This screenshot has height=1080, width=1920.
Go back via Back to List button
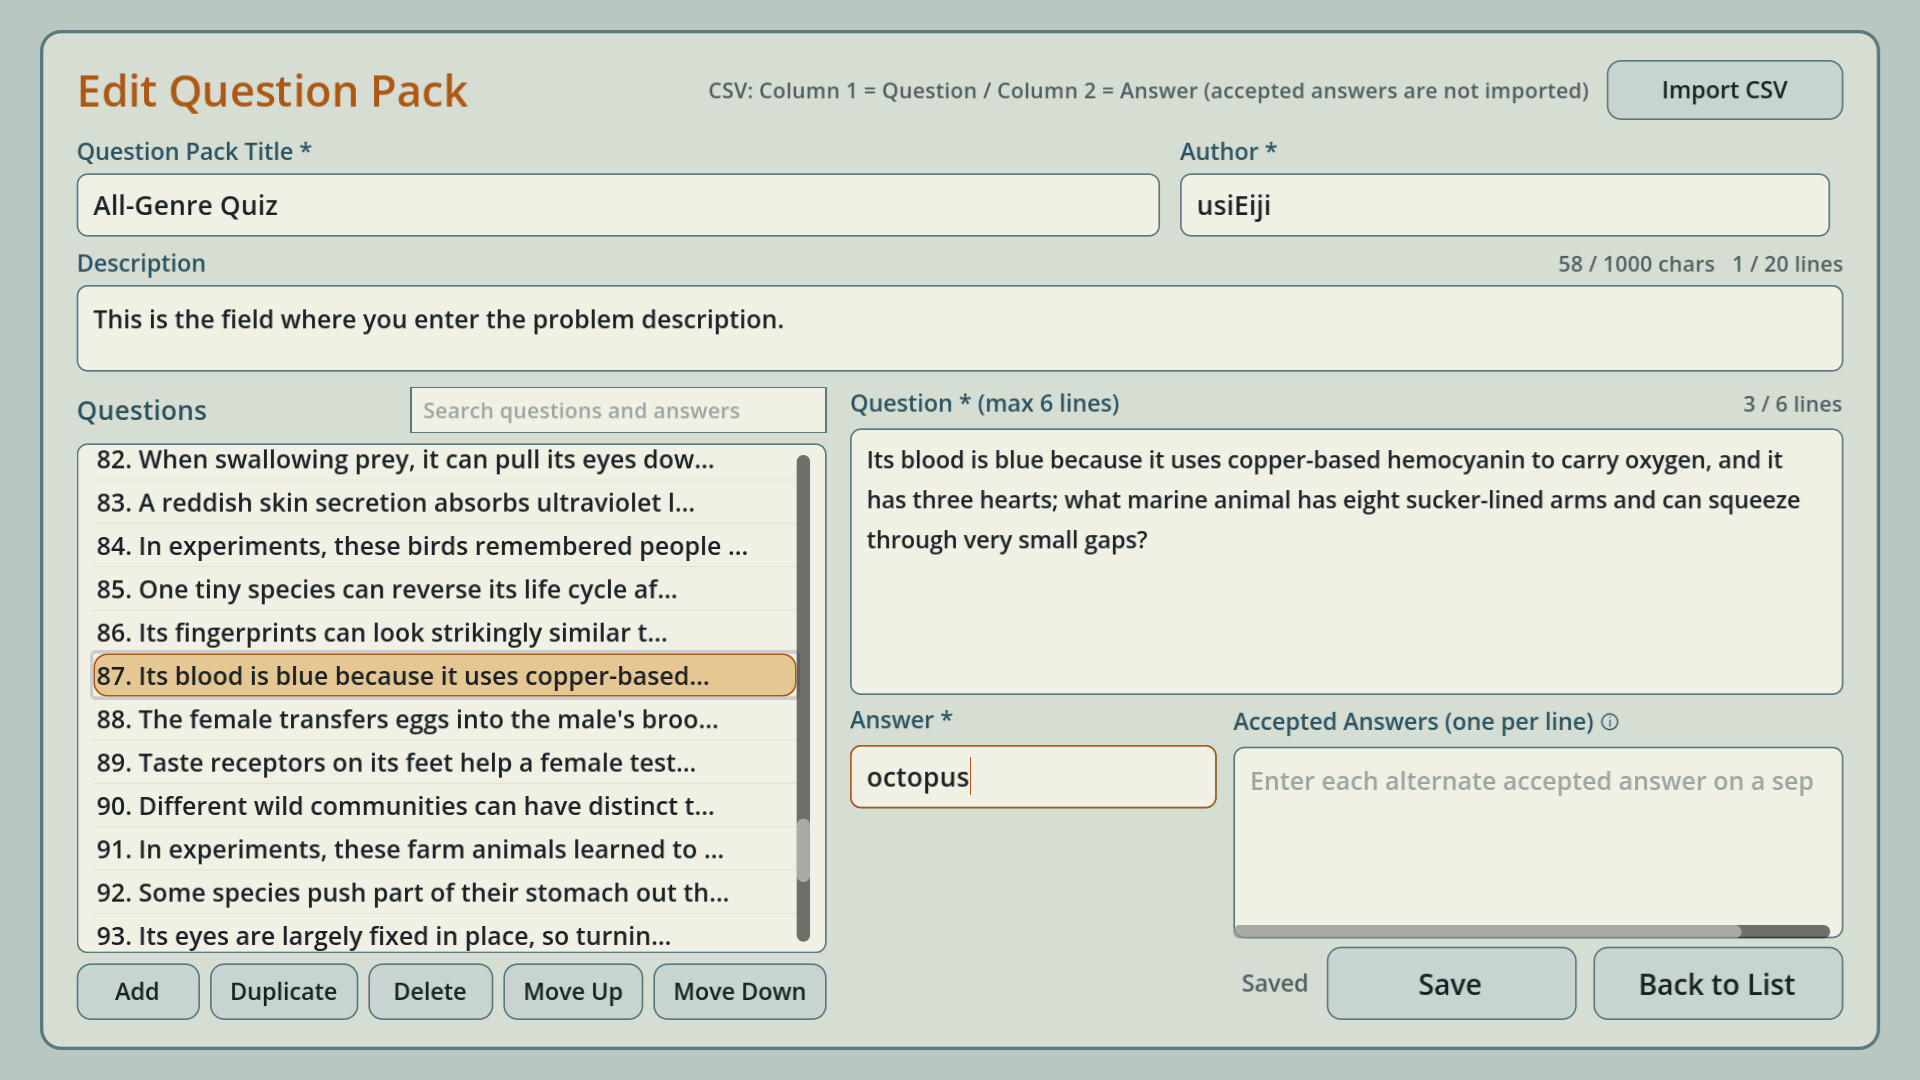(1717, 984)
